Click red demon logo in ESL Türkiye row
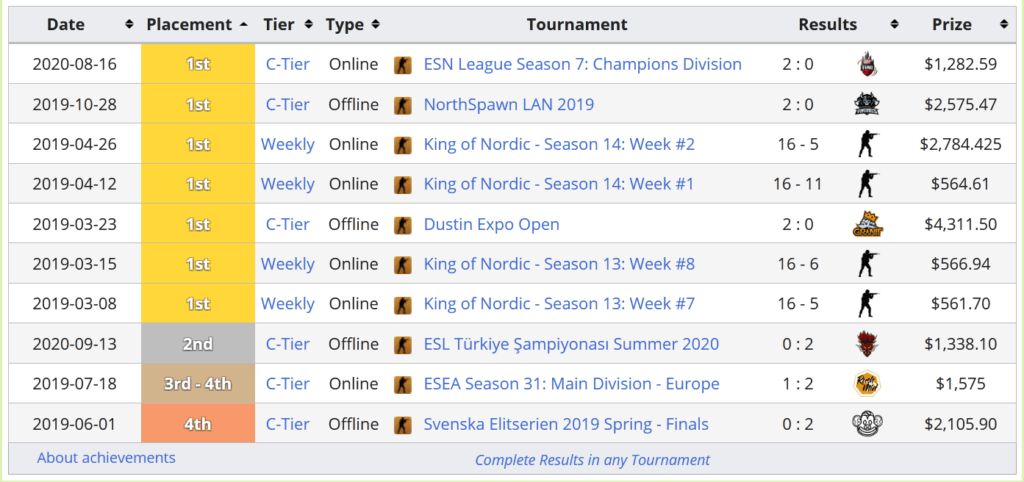Image resolution: width=1024 pixels, height=482 pixels. tap(867, 344)
